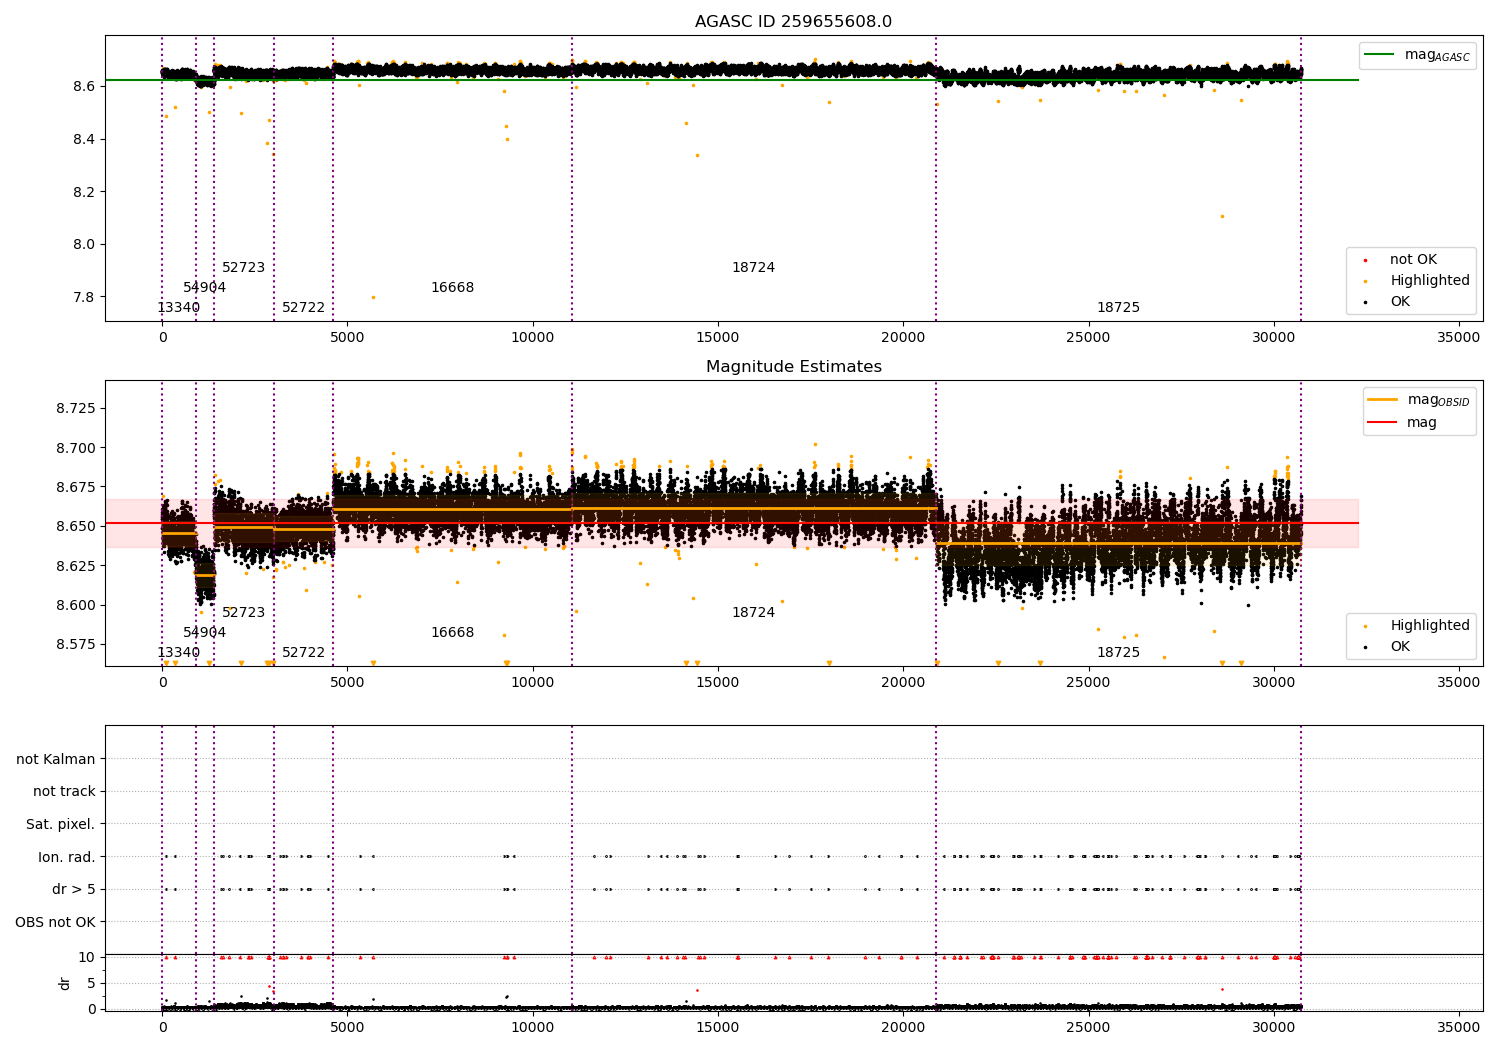The height and width of the screenshot is (1050, 1500).
Task: Click the 8.575 y-axis tick label
Action: pos(75,644)
